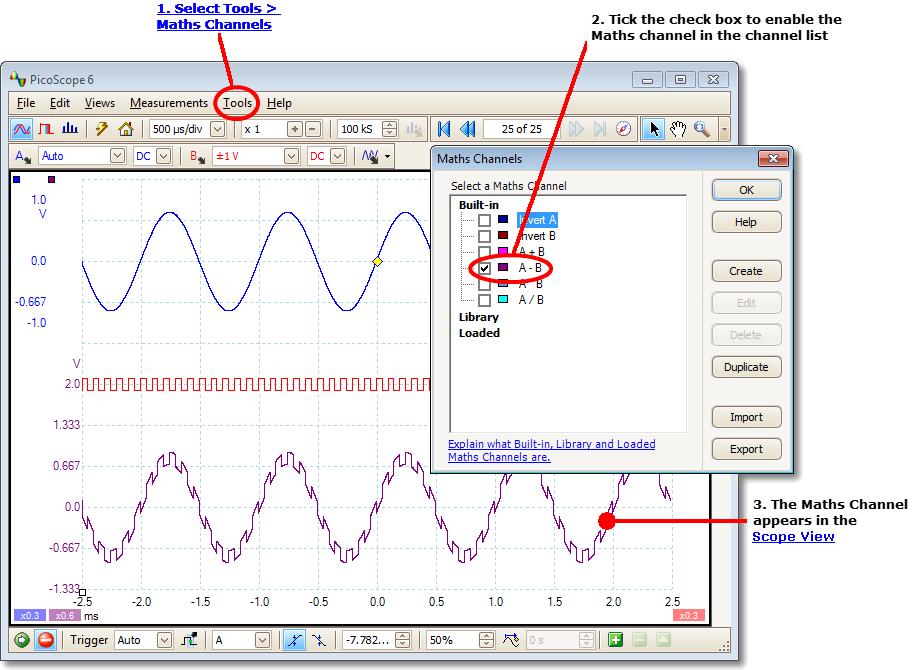Open the Help menu

tap(279, 103)
